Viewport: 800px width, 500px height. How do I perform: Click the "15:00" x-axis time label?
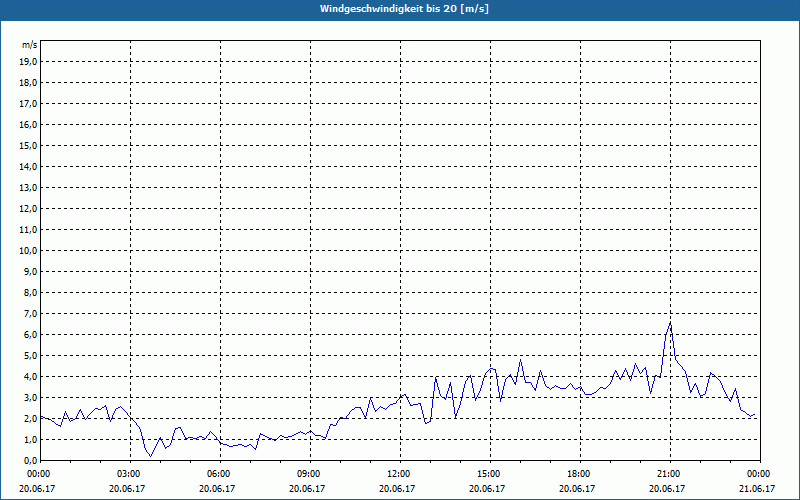tap(490, 474)
